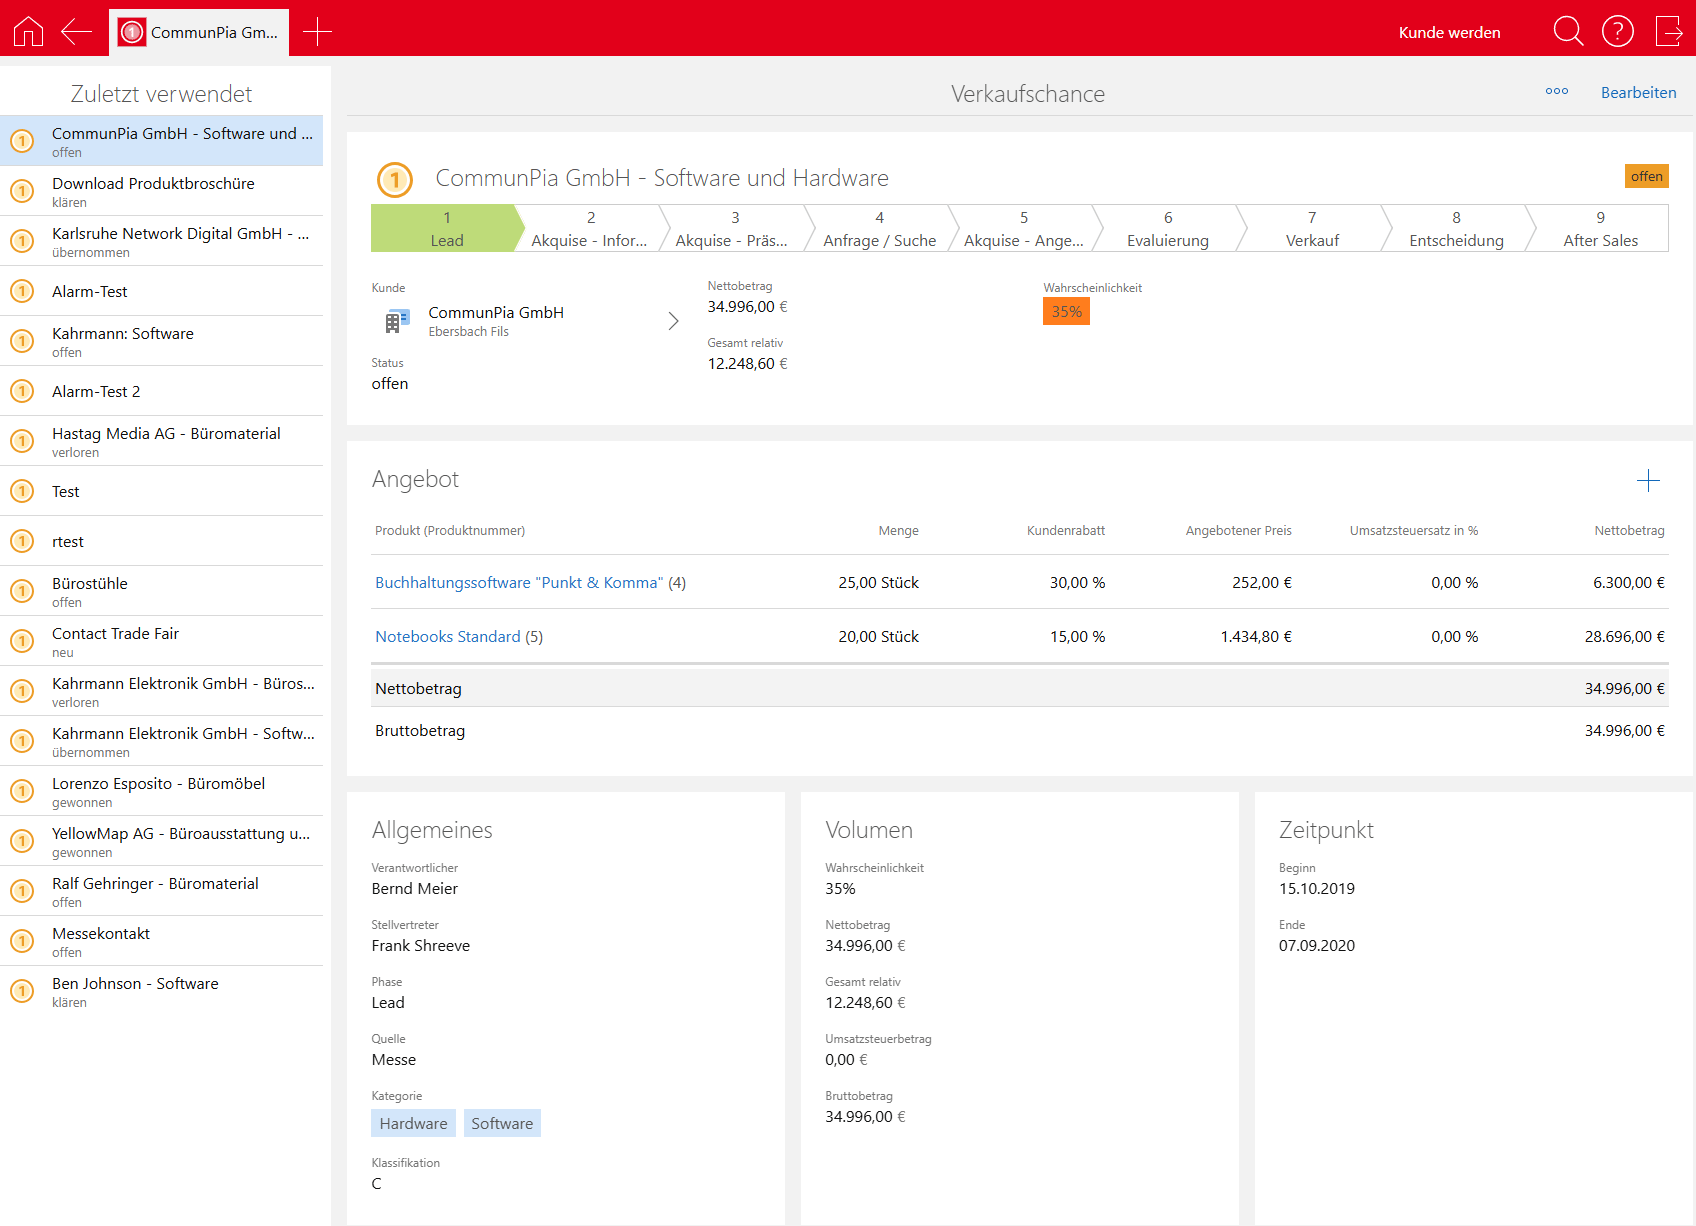Click the icon beside Alarm-Test 2
This screenshot has width=1696, height=1226.
pos(22,391)
